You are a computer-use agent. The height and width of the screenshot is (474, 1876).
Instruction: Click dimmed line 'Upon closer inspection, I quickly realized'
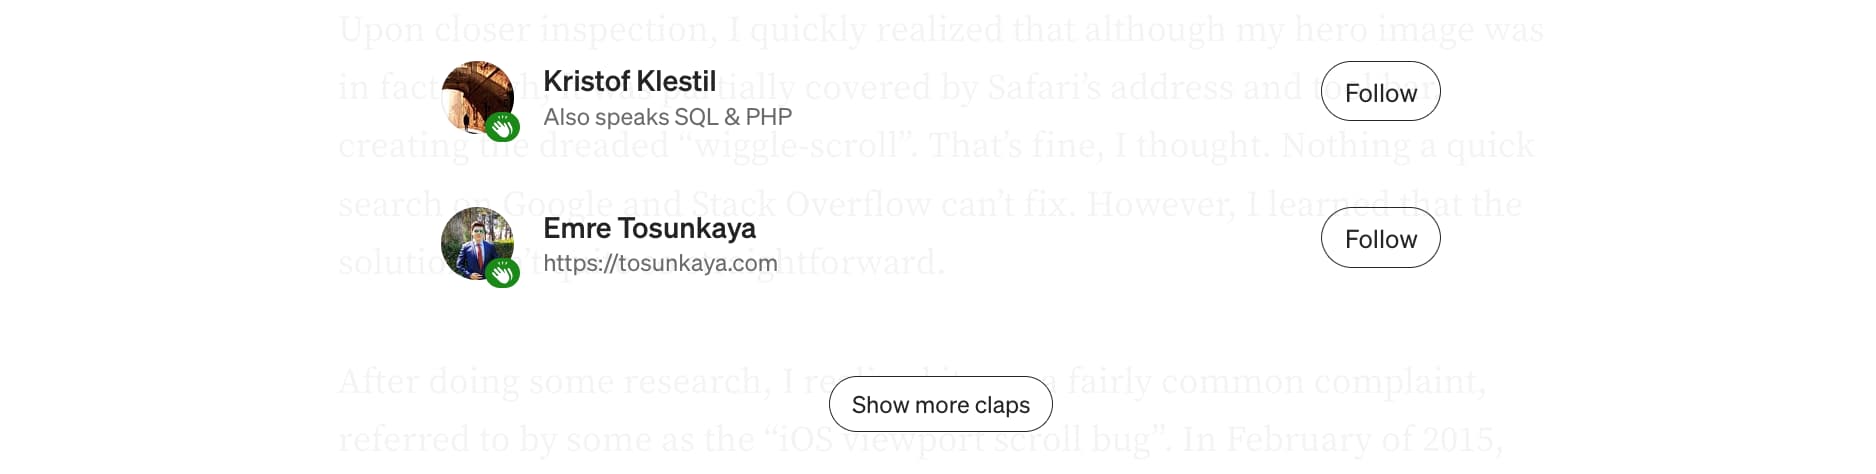pos(671,30)
